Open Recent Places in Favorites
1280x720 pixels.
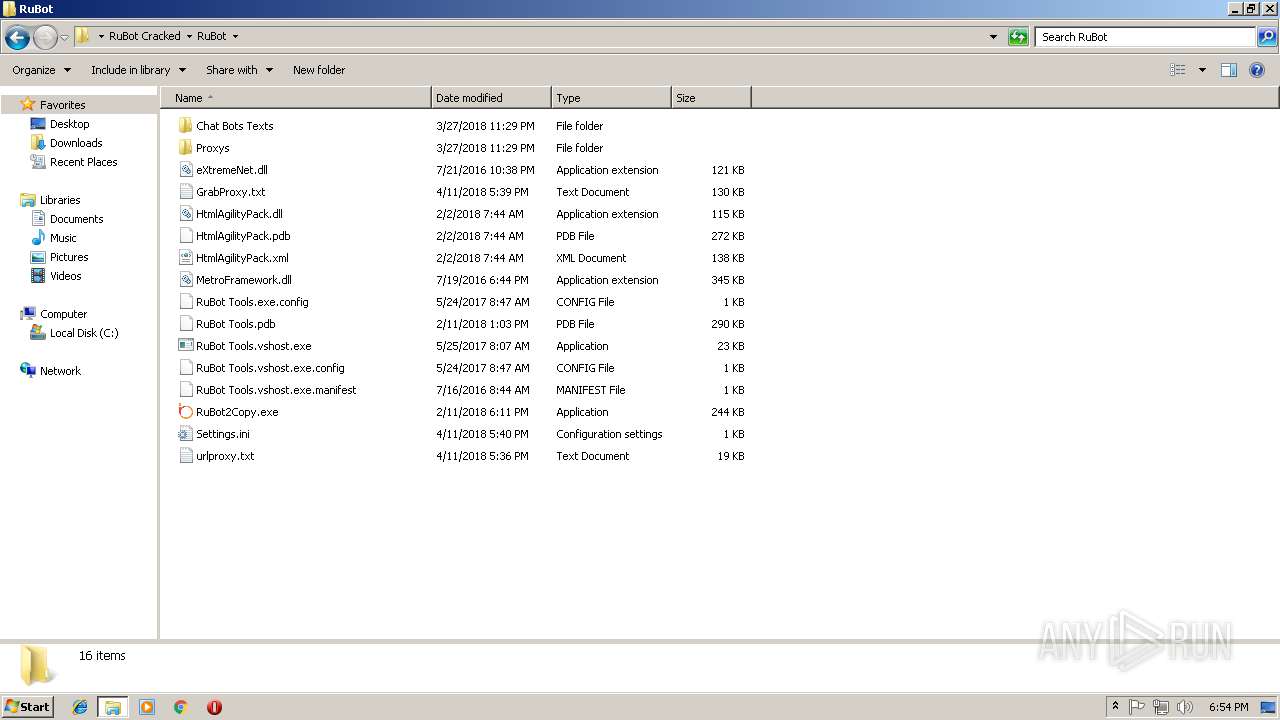[x=83, y=162]
